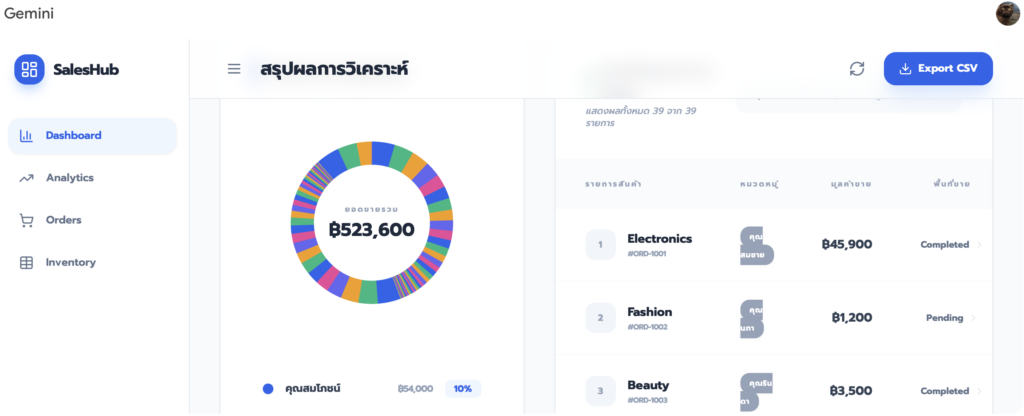
Task: Click the มูลค่าขาย column header
Action: tap(850, 184)
